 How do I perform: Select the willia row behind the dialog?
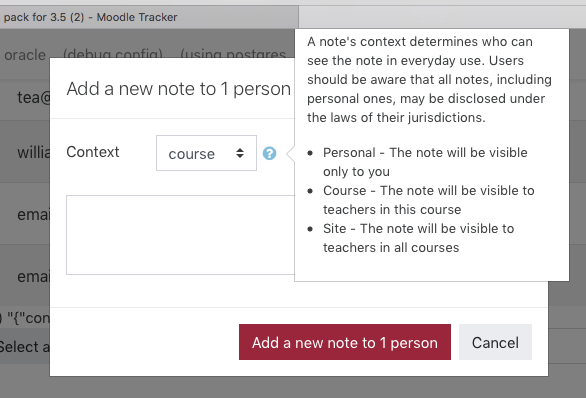pyautogui.click(x=34, y=152)
